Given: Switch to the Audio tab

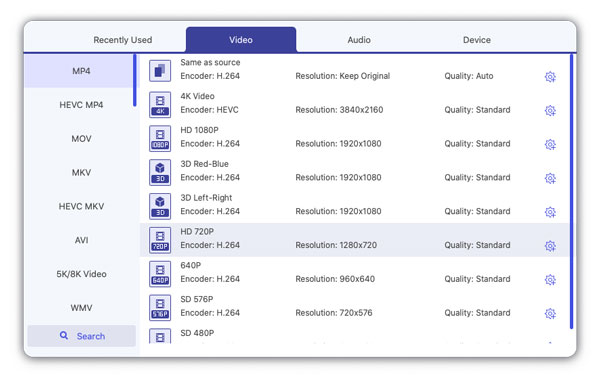Looking at the screenshot, I should click(359, 40).
